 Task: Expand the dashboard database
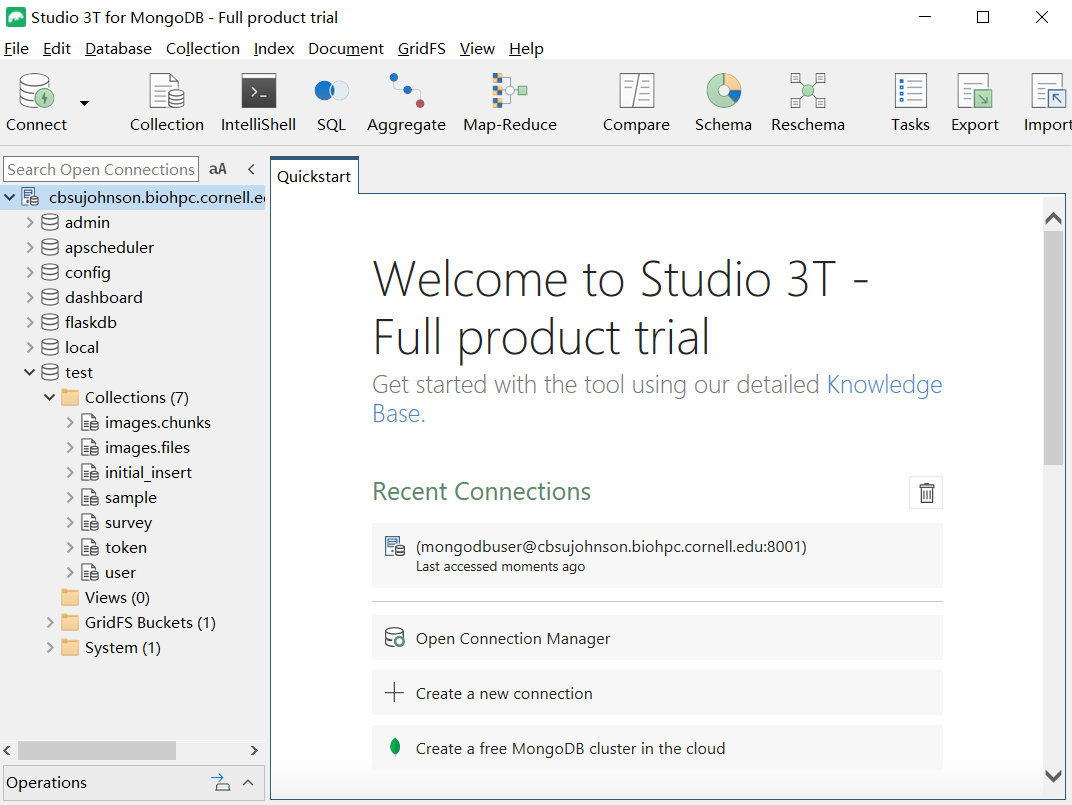tap(29, 298)
